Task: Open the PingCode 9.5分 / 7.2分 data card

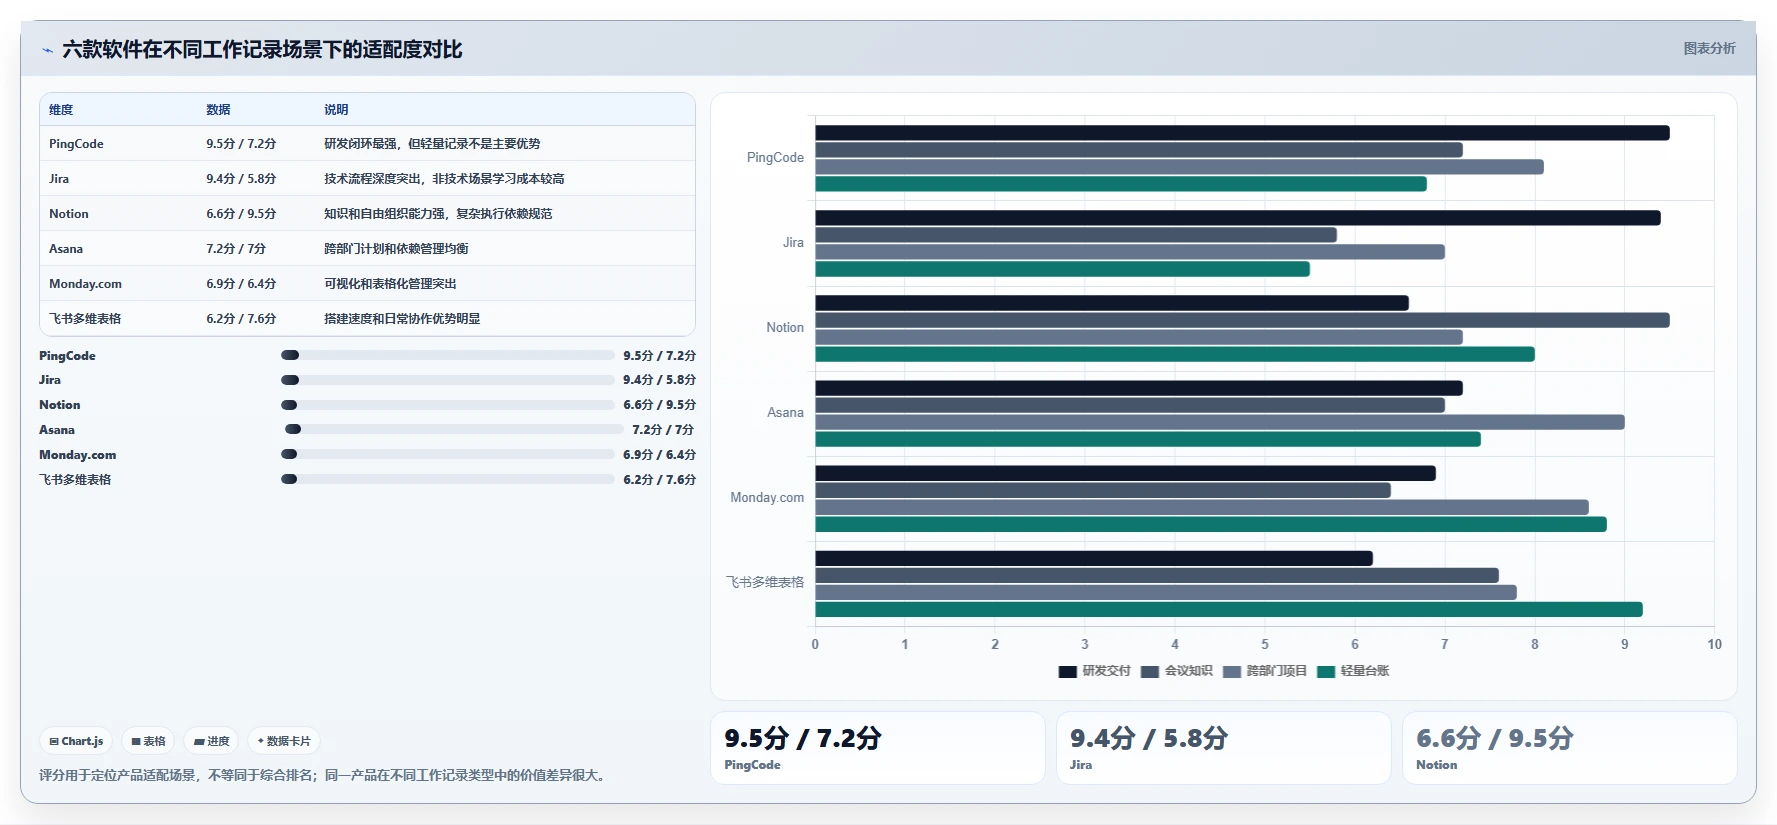Action: click(877, 748)
